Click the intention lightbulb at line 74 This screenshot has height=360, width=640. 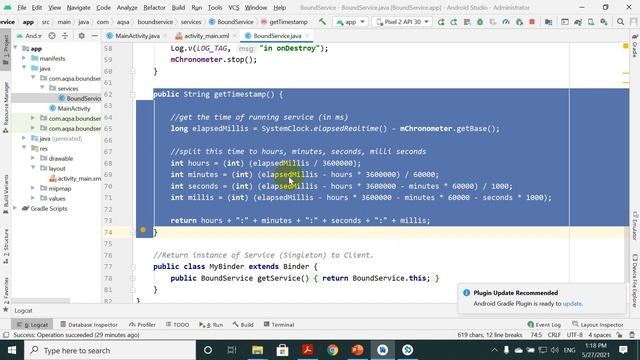(143, 230)
